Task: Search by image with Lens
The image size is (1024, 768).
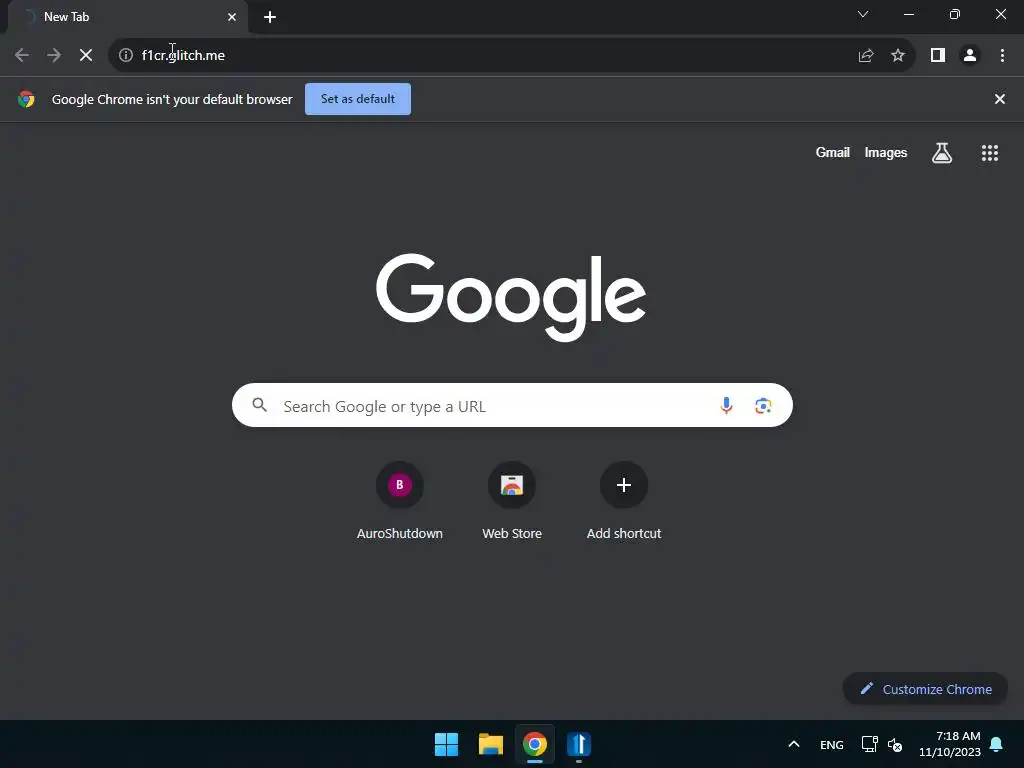Action: click(763, 406)
